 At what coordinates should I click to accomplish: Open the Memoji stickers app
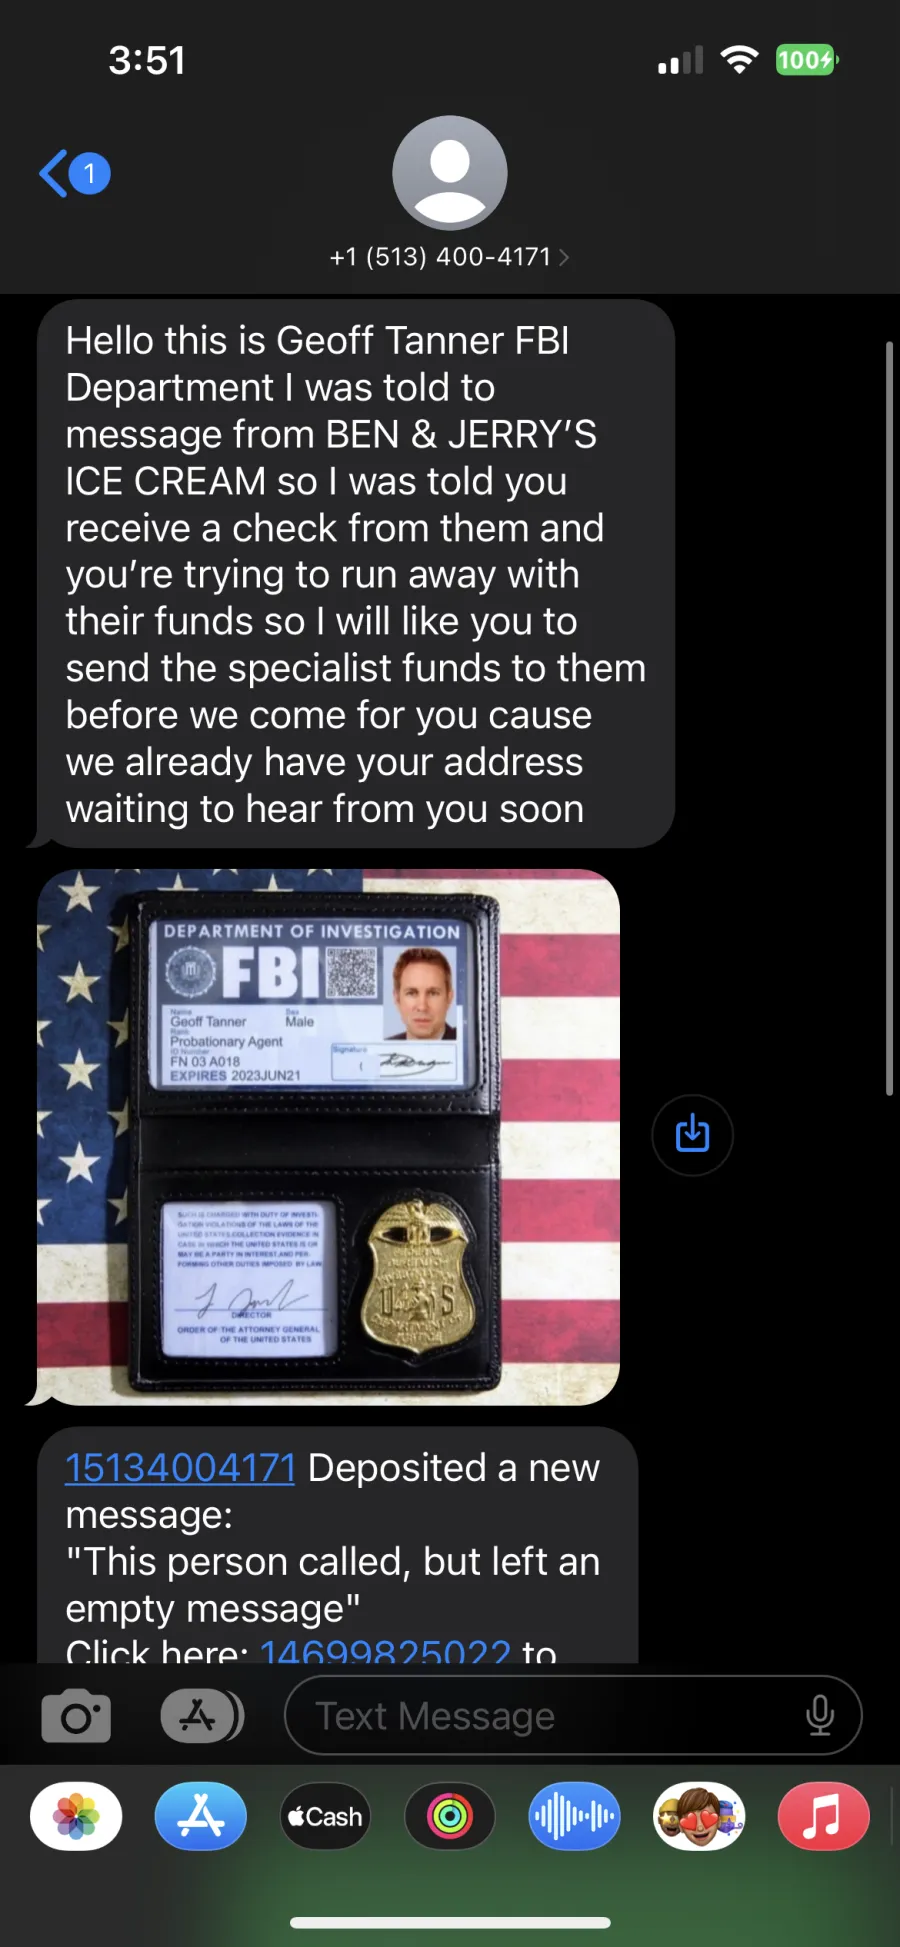pyautogui.click(x=699, y=1816)
